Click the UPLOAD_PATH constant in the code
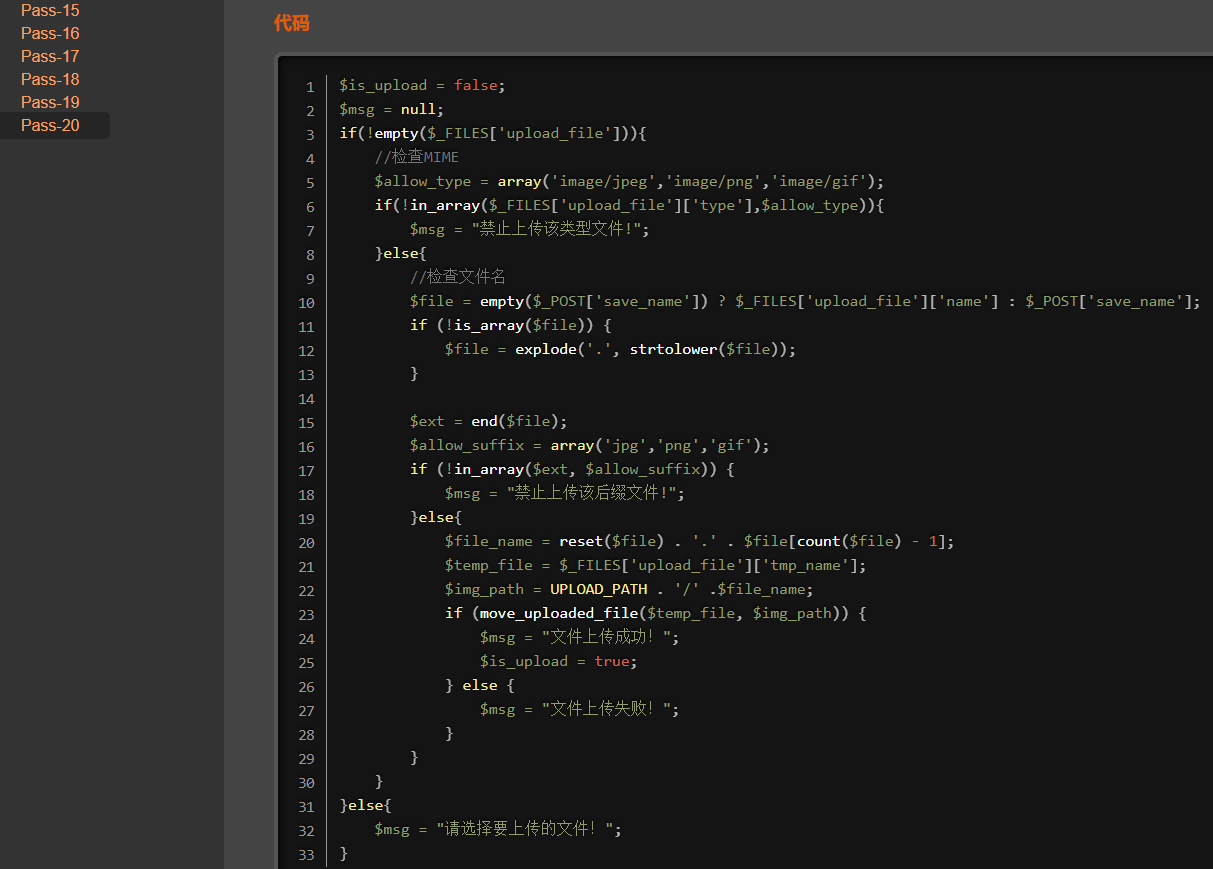 [598, 589]
